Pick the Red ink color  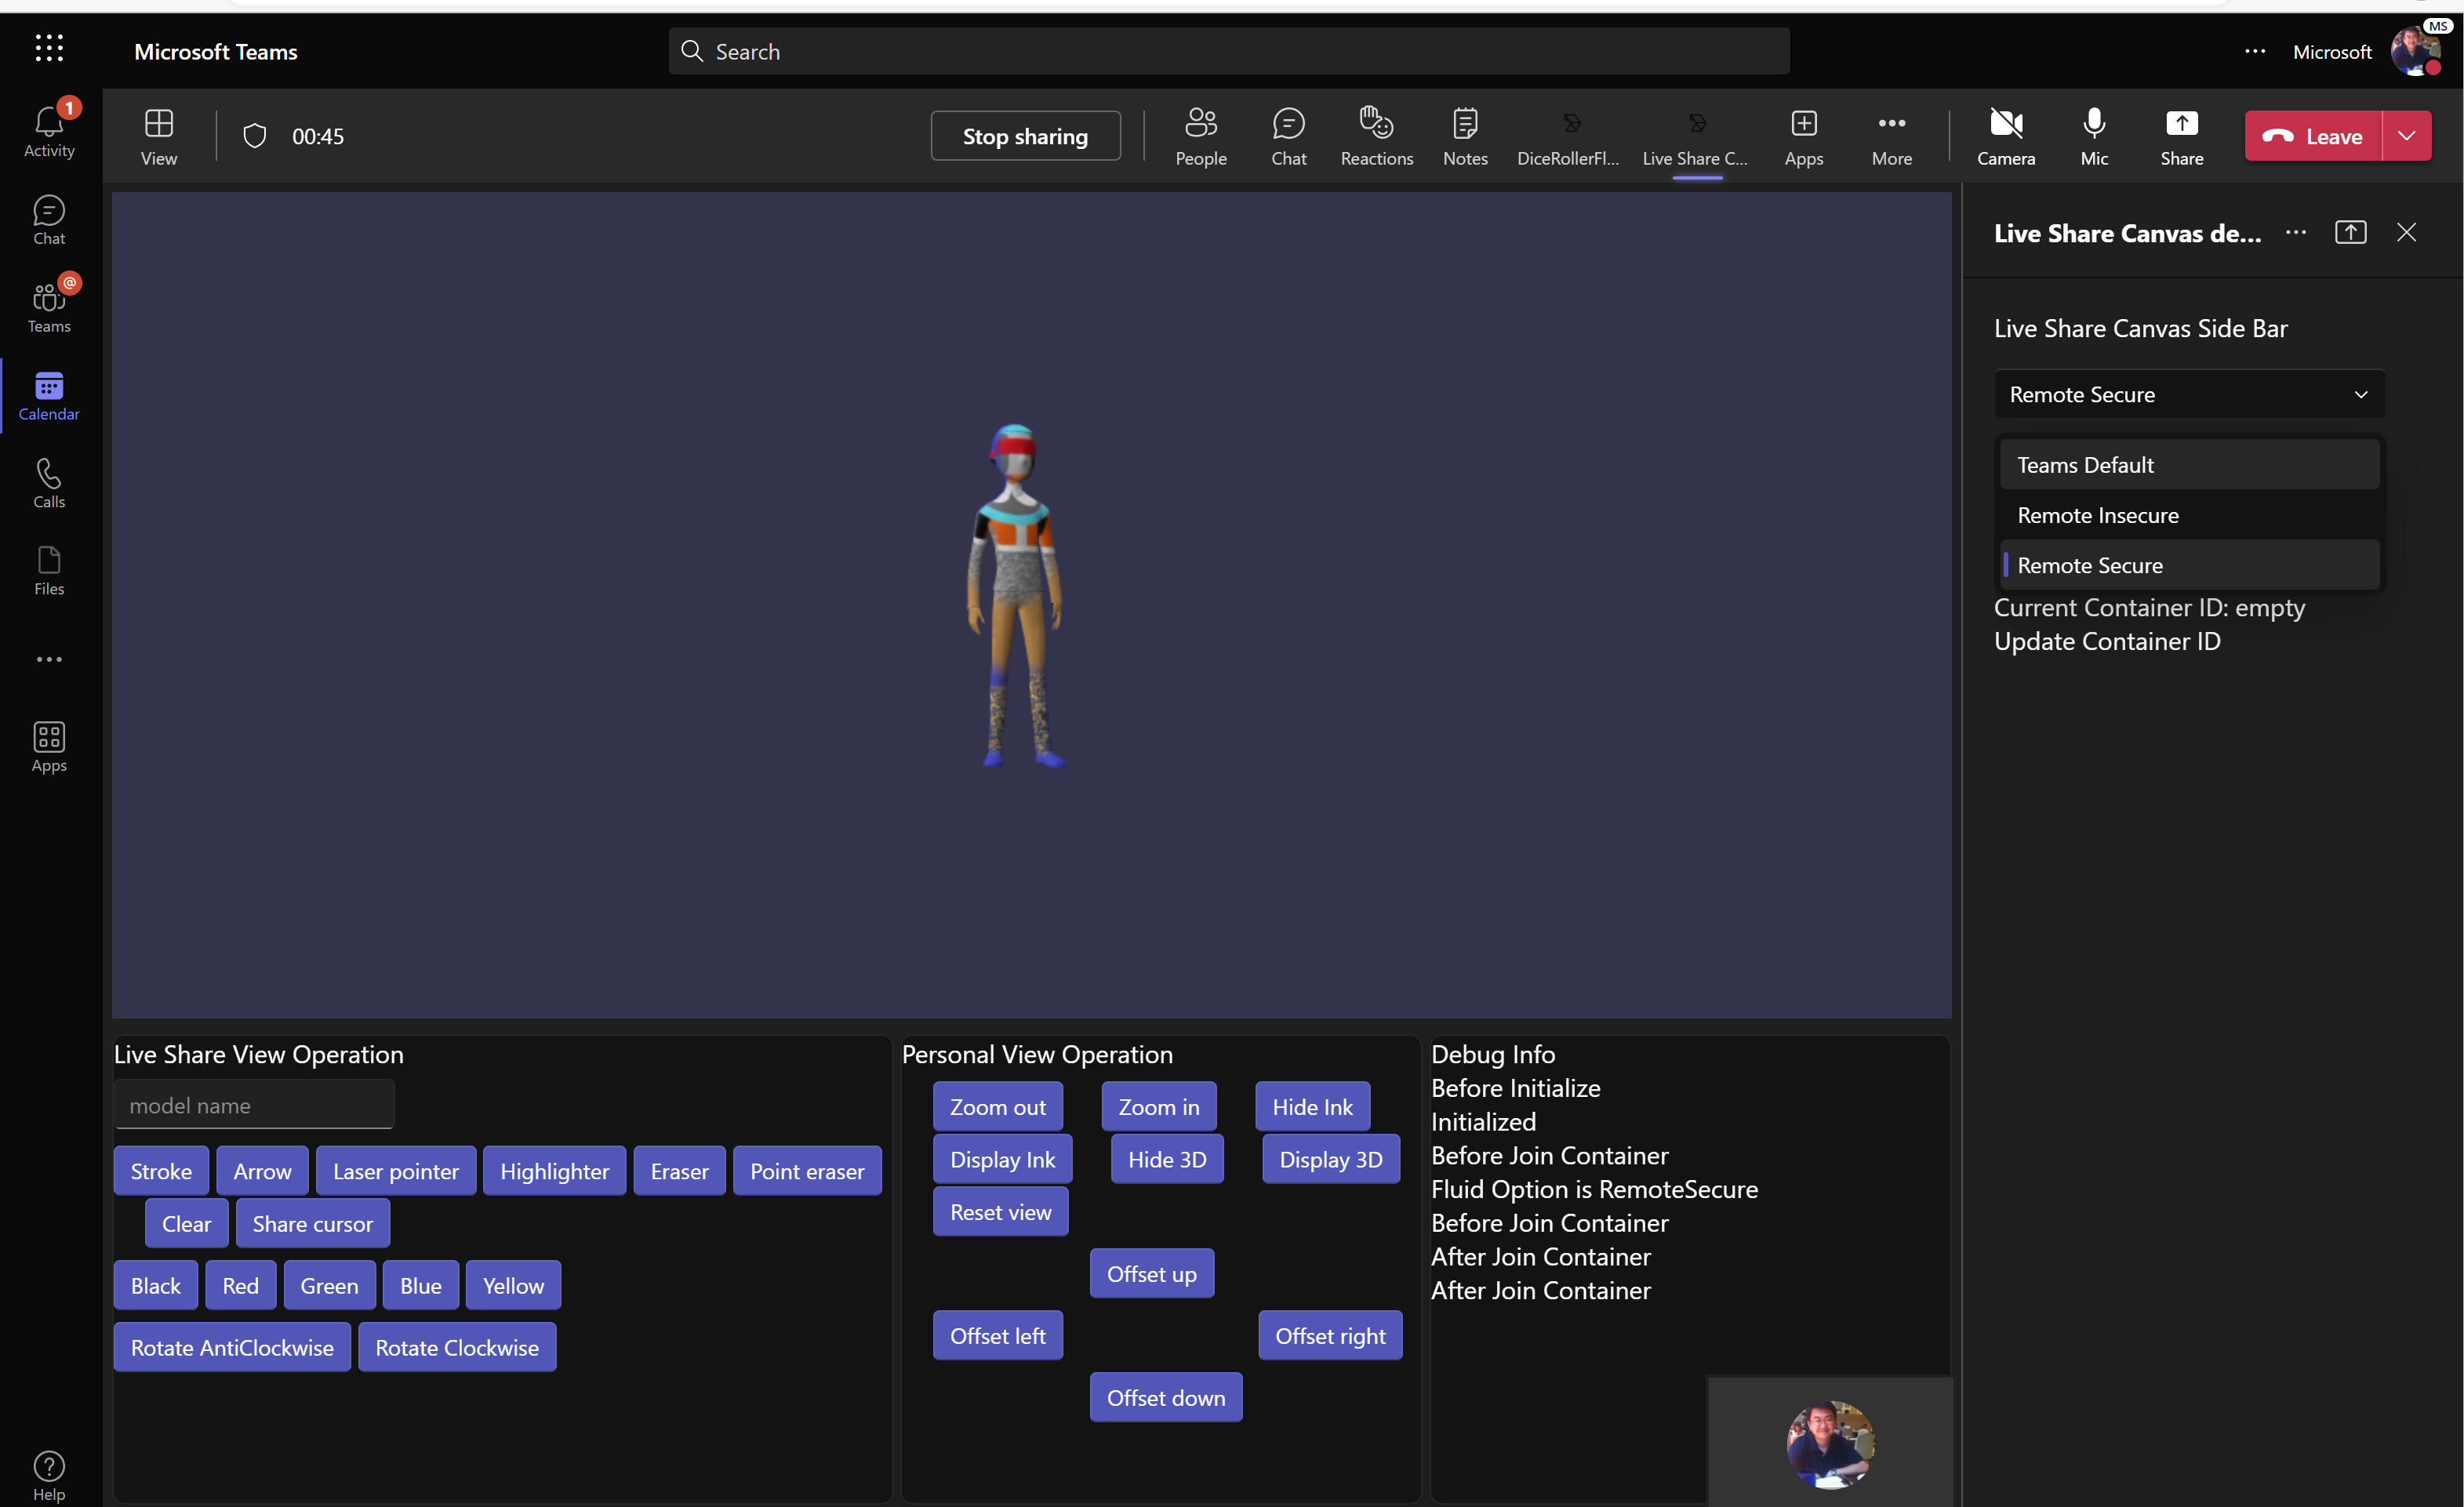tap(240, 1286)
